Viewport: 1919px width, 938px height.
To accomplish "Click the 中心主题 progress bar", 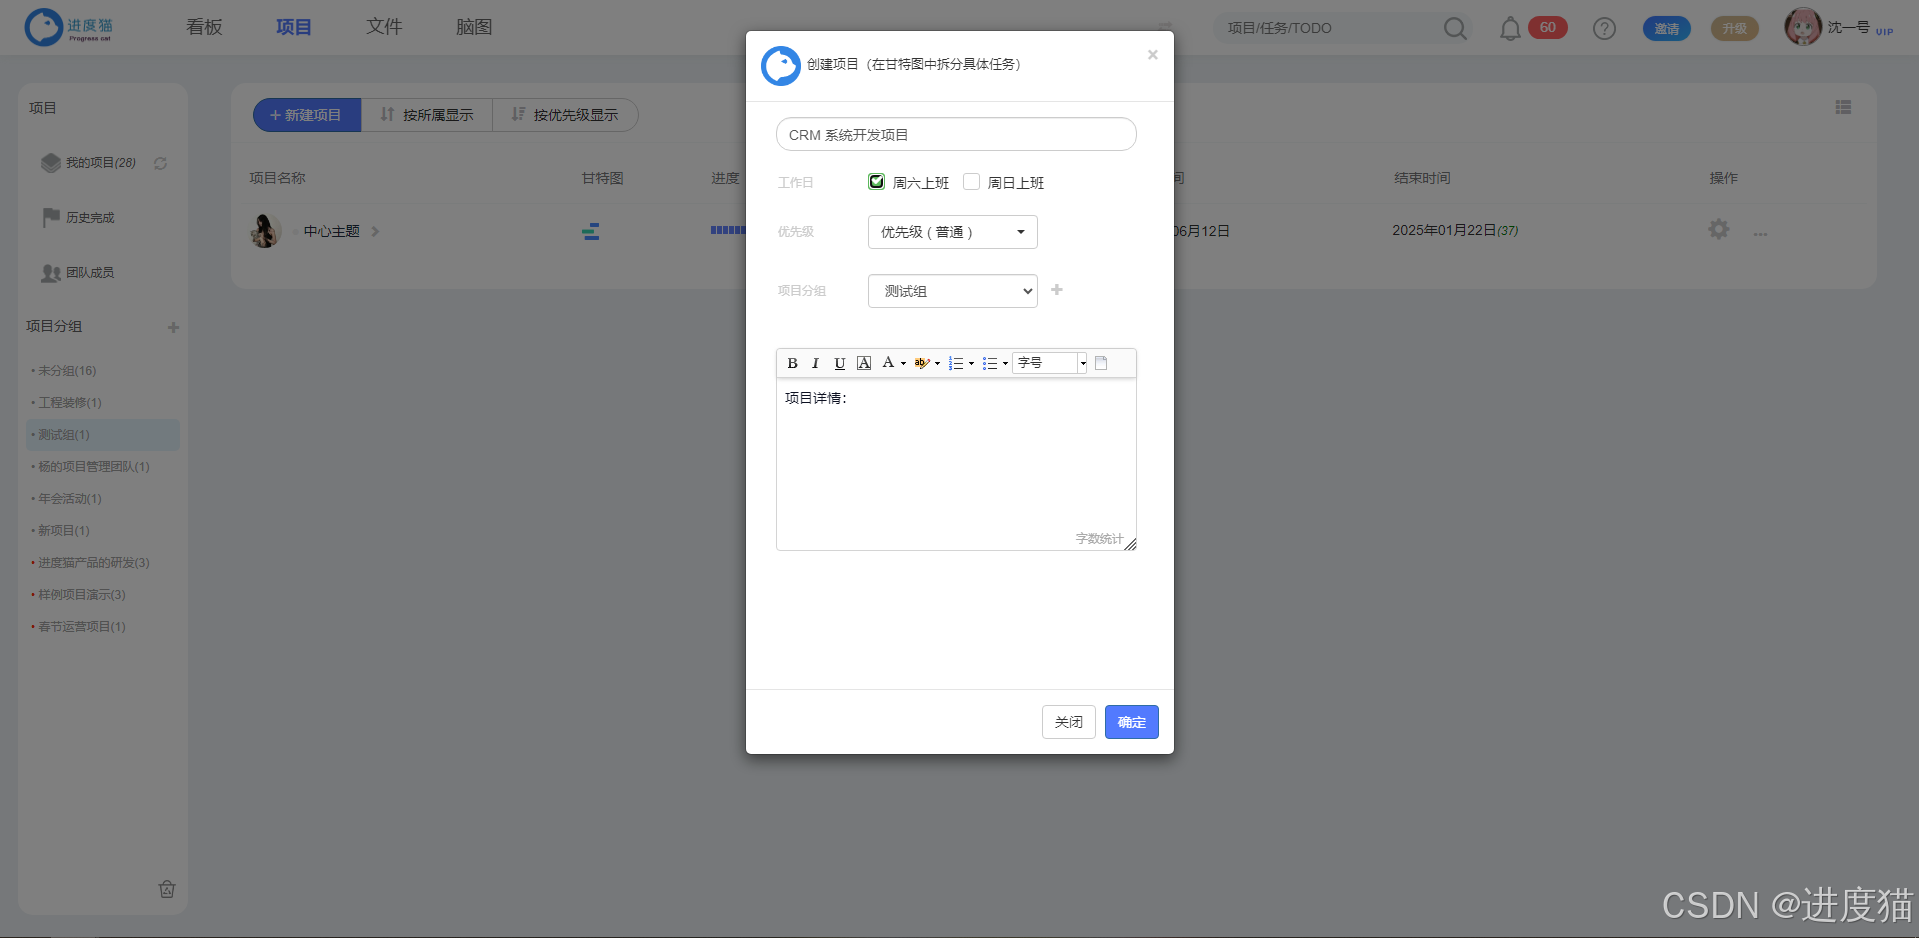I will point(728,230).
